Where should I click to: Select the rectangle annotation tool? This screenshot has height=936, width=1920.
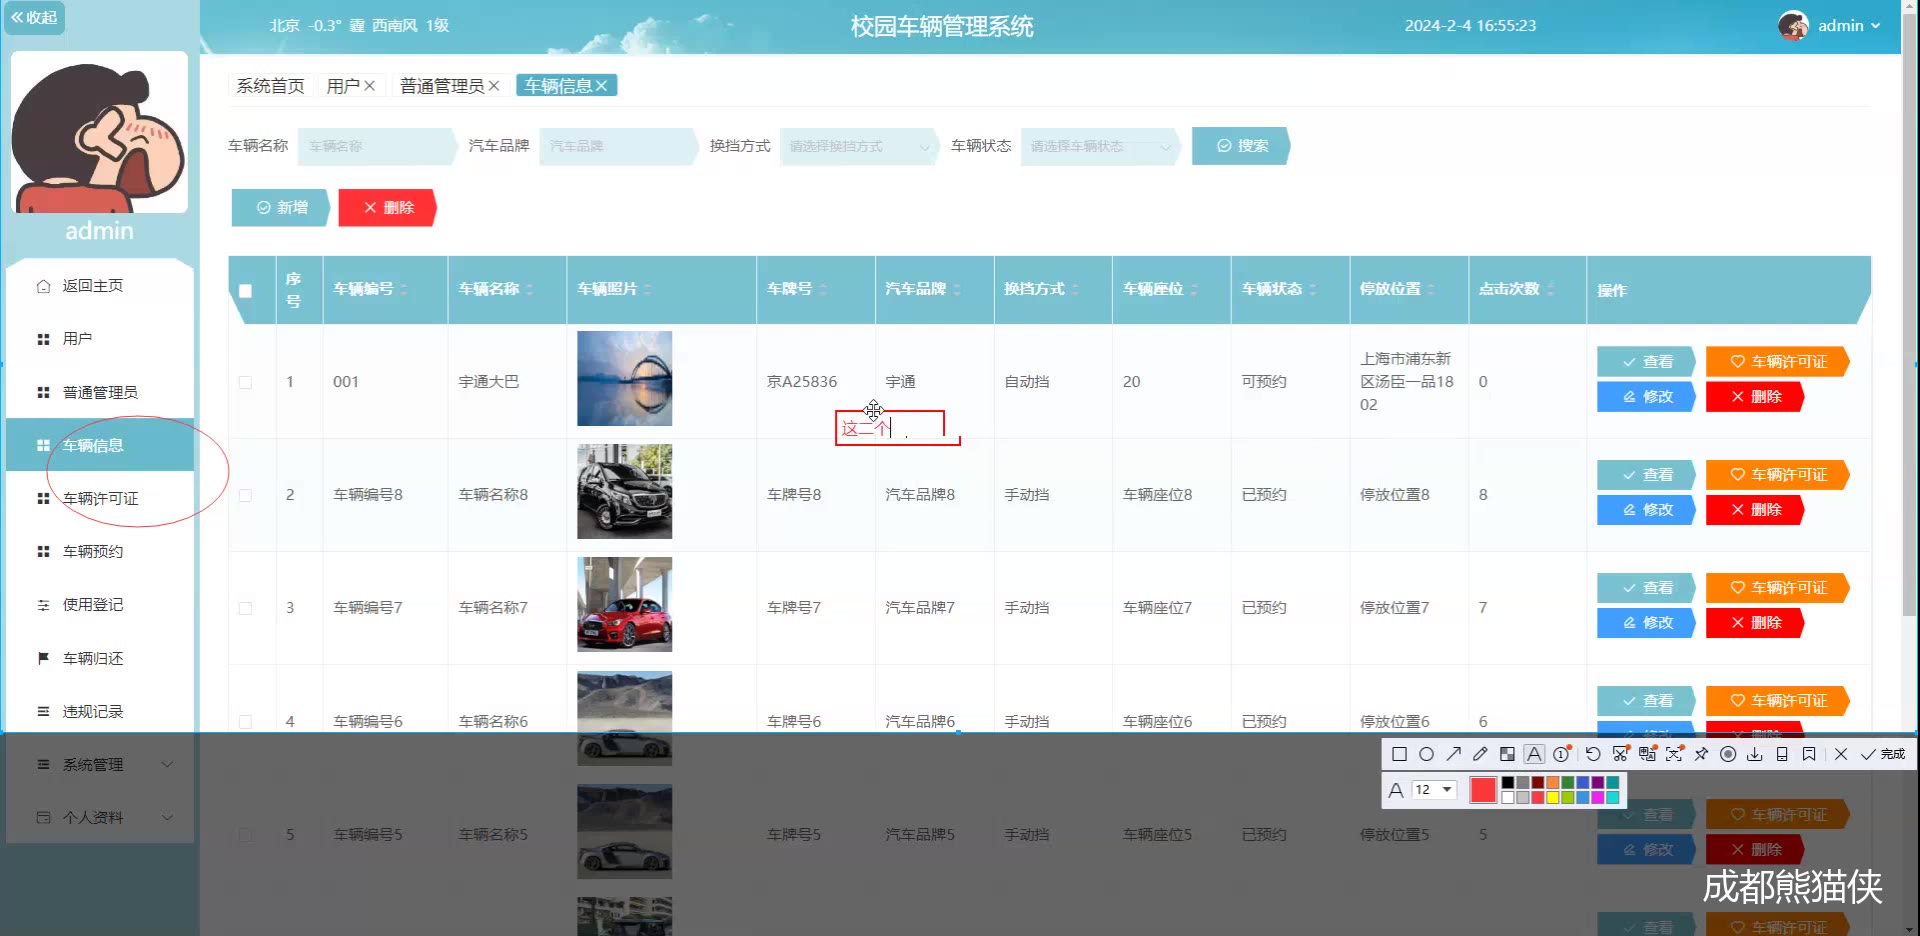pyautogui.click(x=1399, y=755)
